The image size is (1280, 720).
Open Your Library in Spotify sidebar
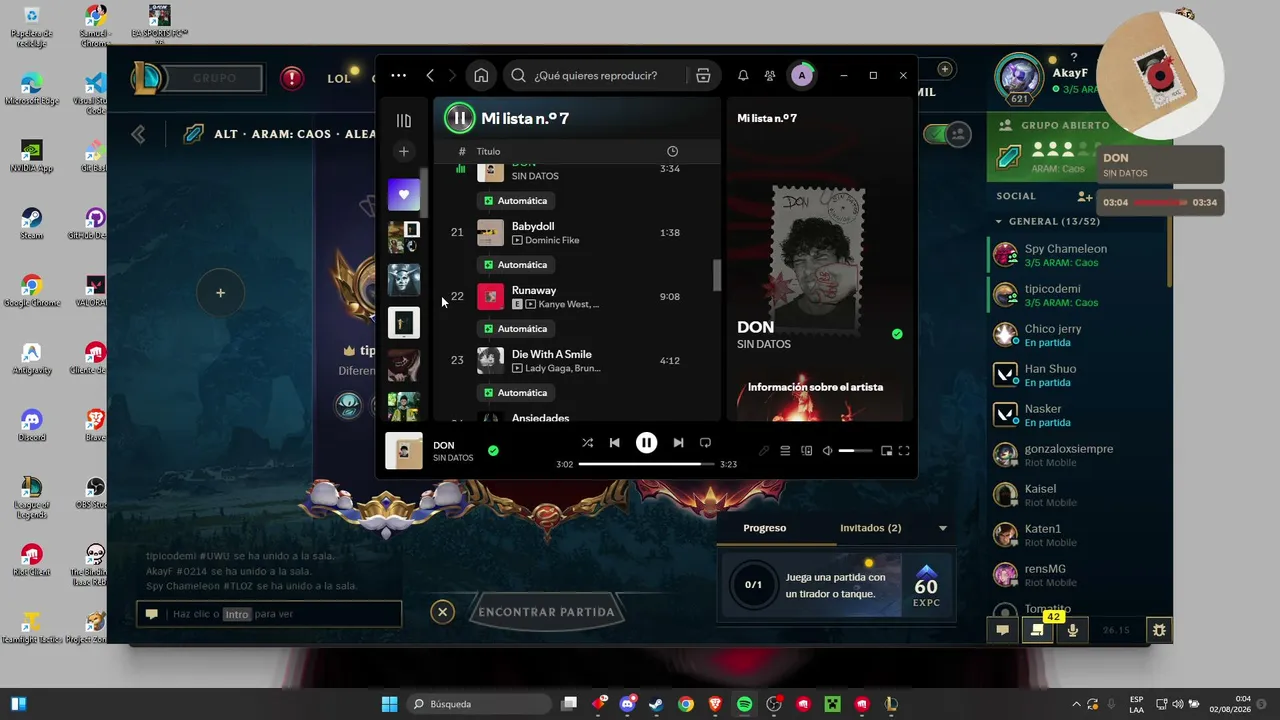(404, 121)
